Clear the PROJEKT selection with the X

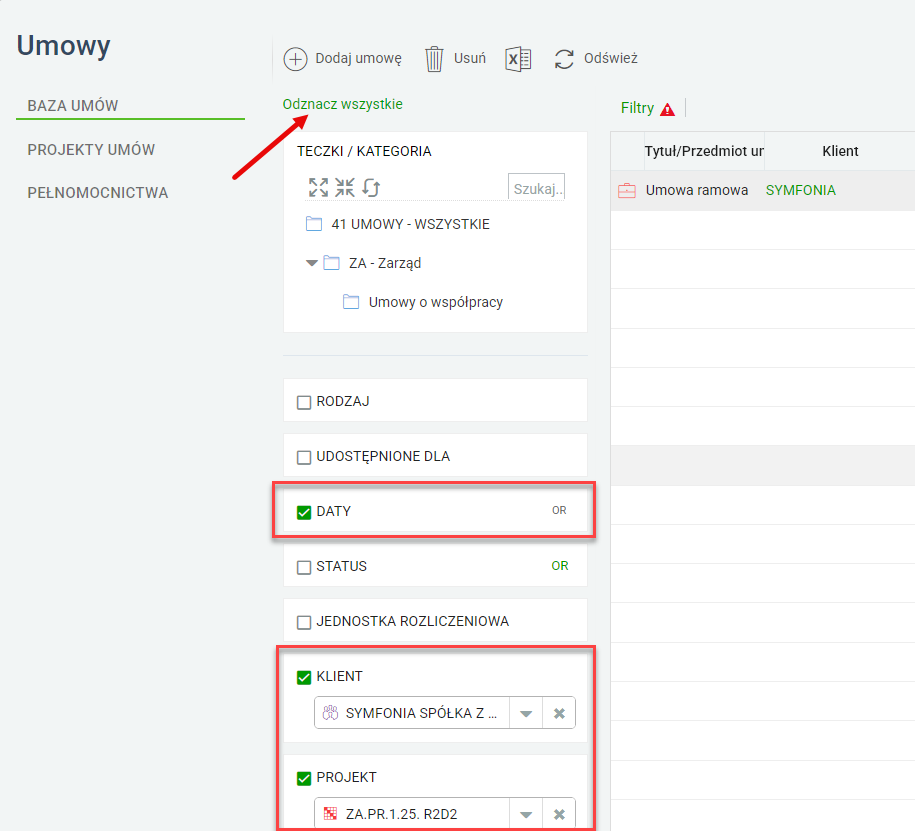559,814
